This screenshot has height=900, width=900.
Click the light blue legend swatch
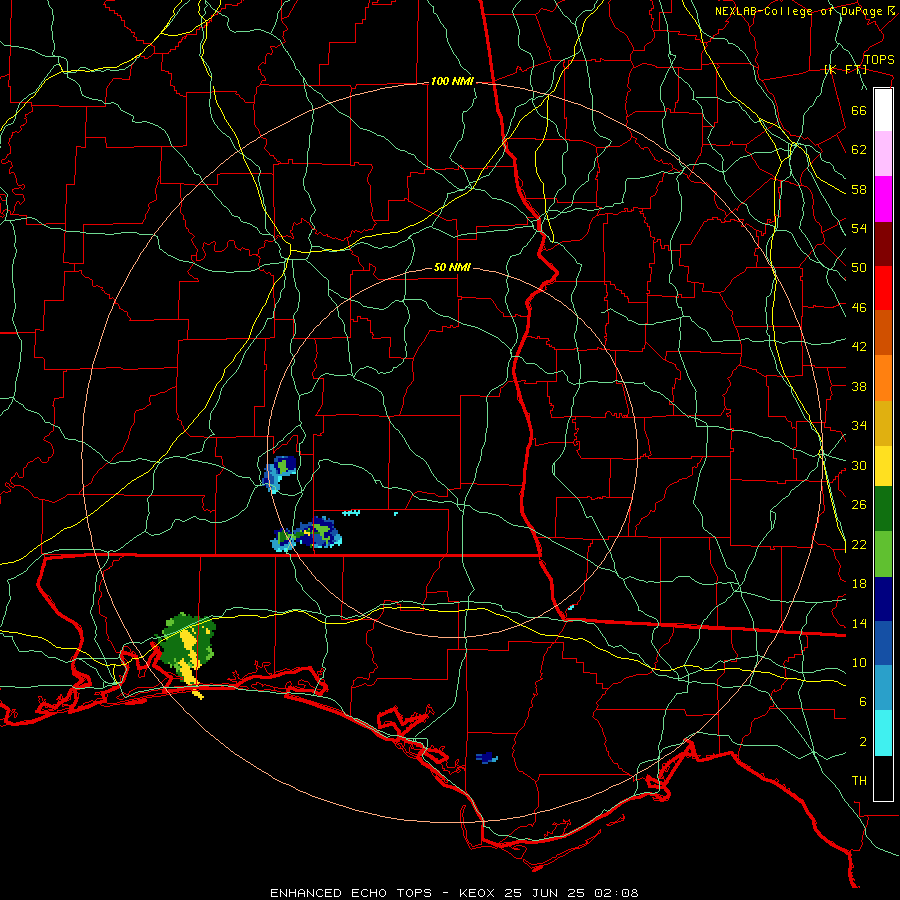pos(883,688)
